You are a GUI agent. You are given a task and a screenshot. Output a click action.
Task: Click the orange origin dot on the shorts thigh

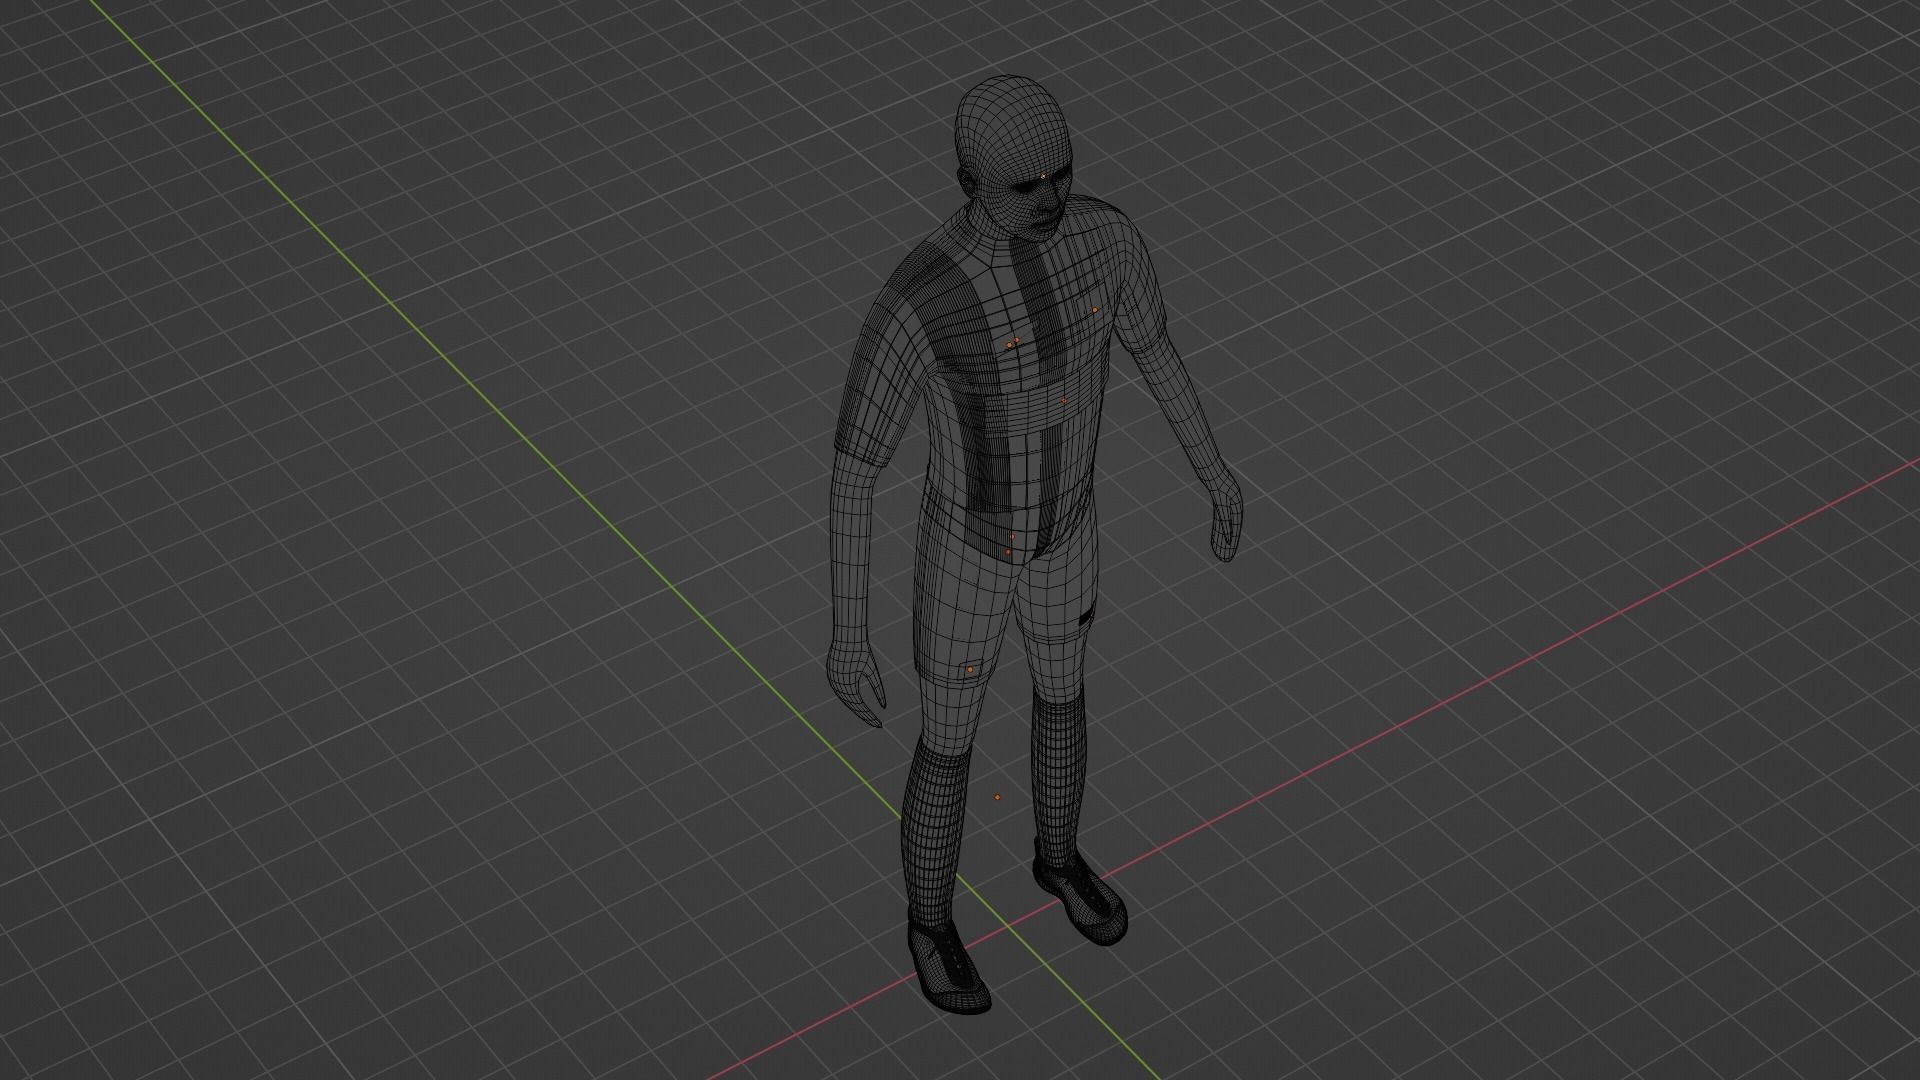970,669
